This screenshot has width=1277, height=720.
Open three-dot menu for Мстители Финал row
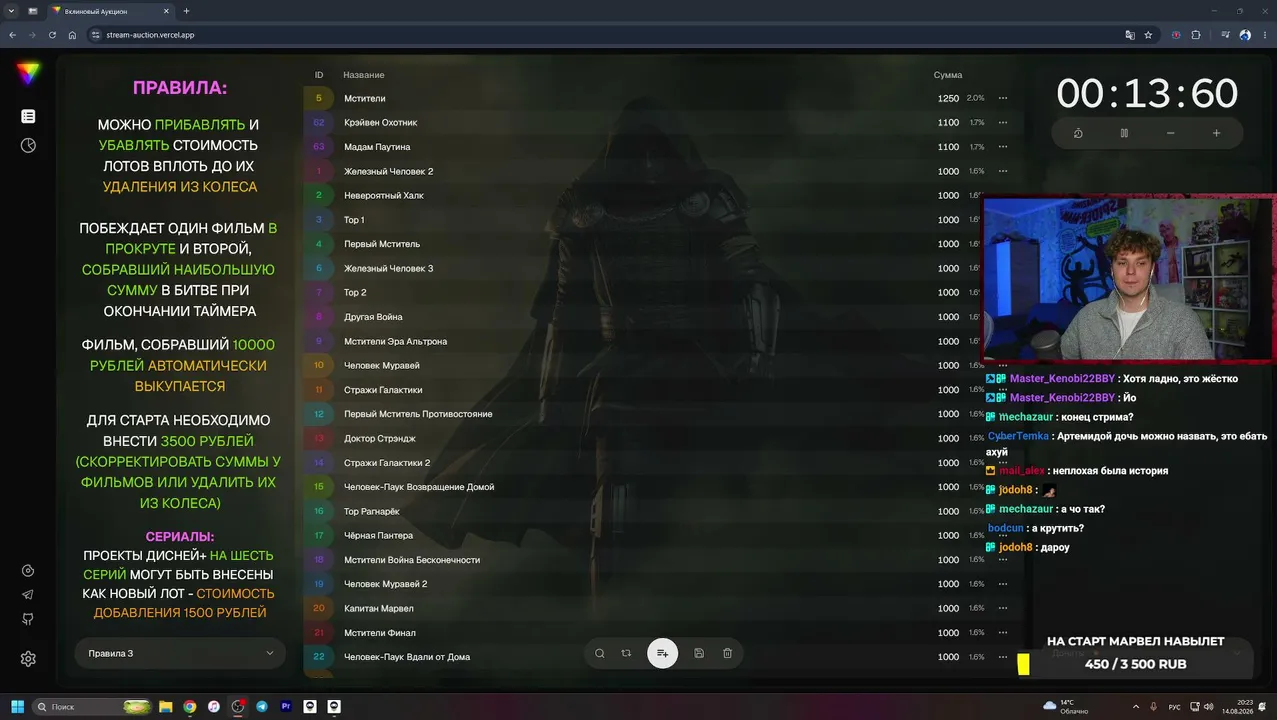(x=1003, y=632)
